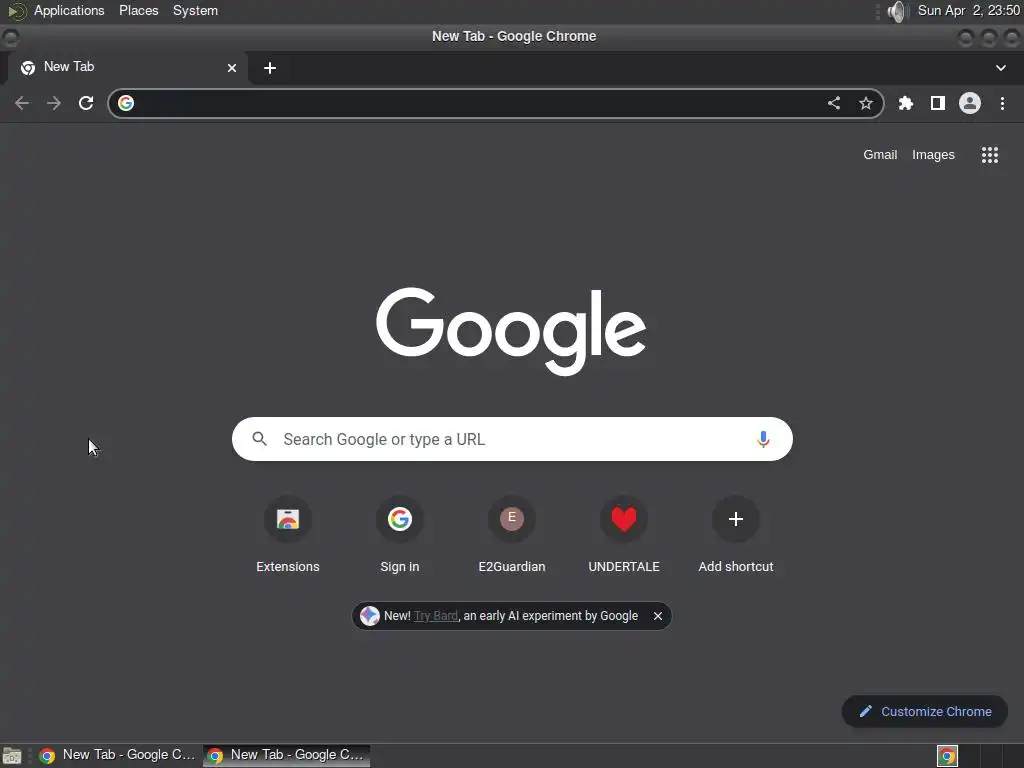1024x768 pixels.
Task: Click the show desktop icon in the bottom panel
Action: coord(12,756)
